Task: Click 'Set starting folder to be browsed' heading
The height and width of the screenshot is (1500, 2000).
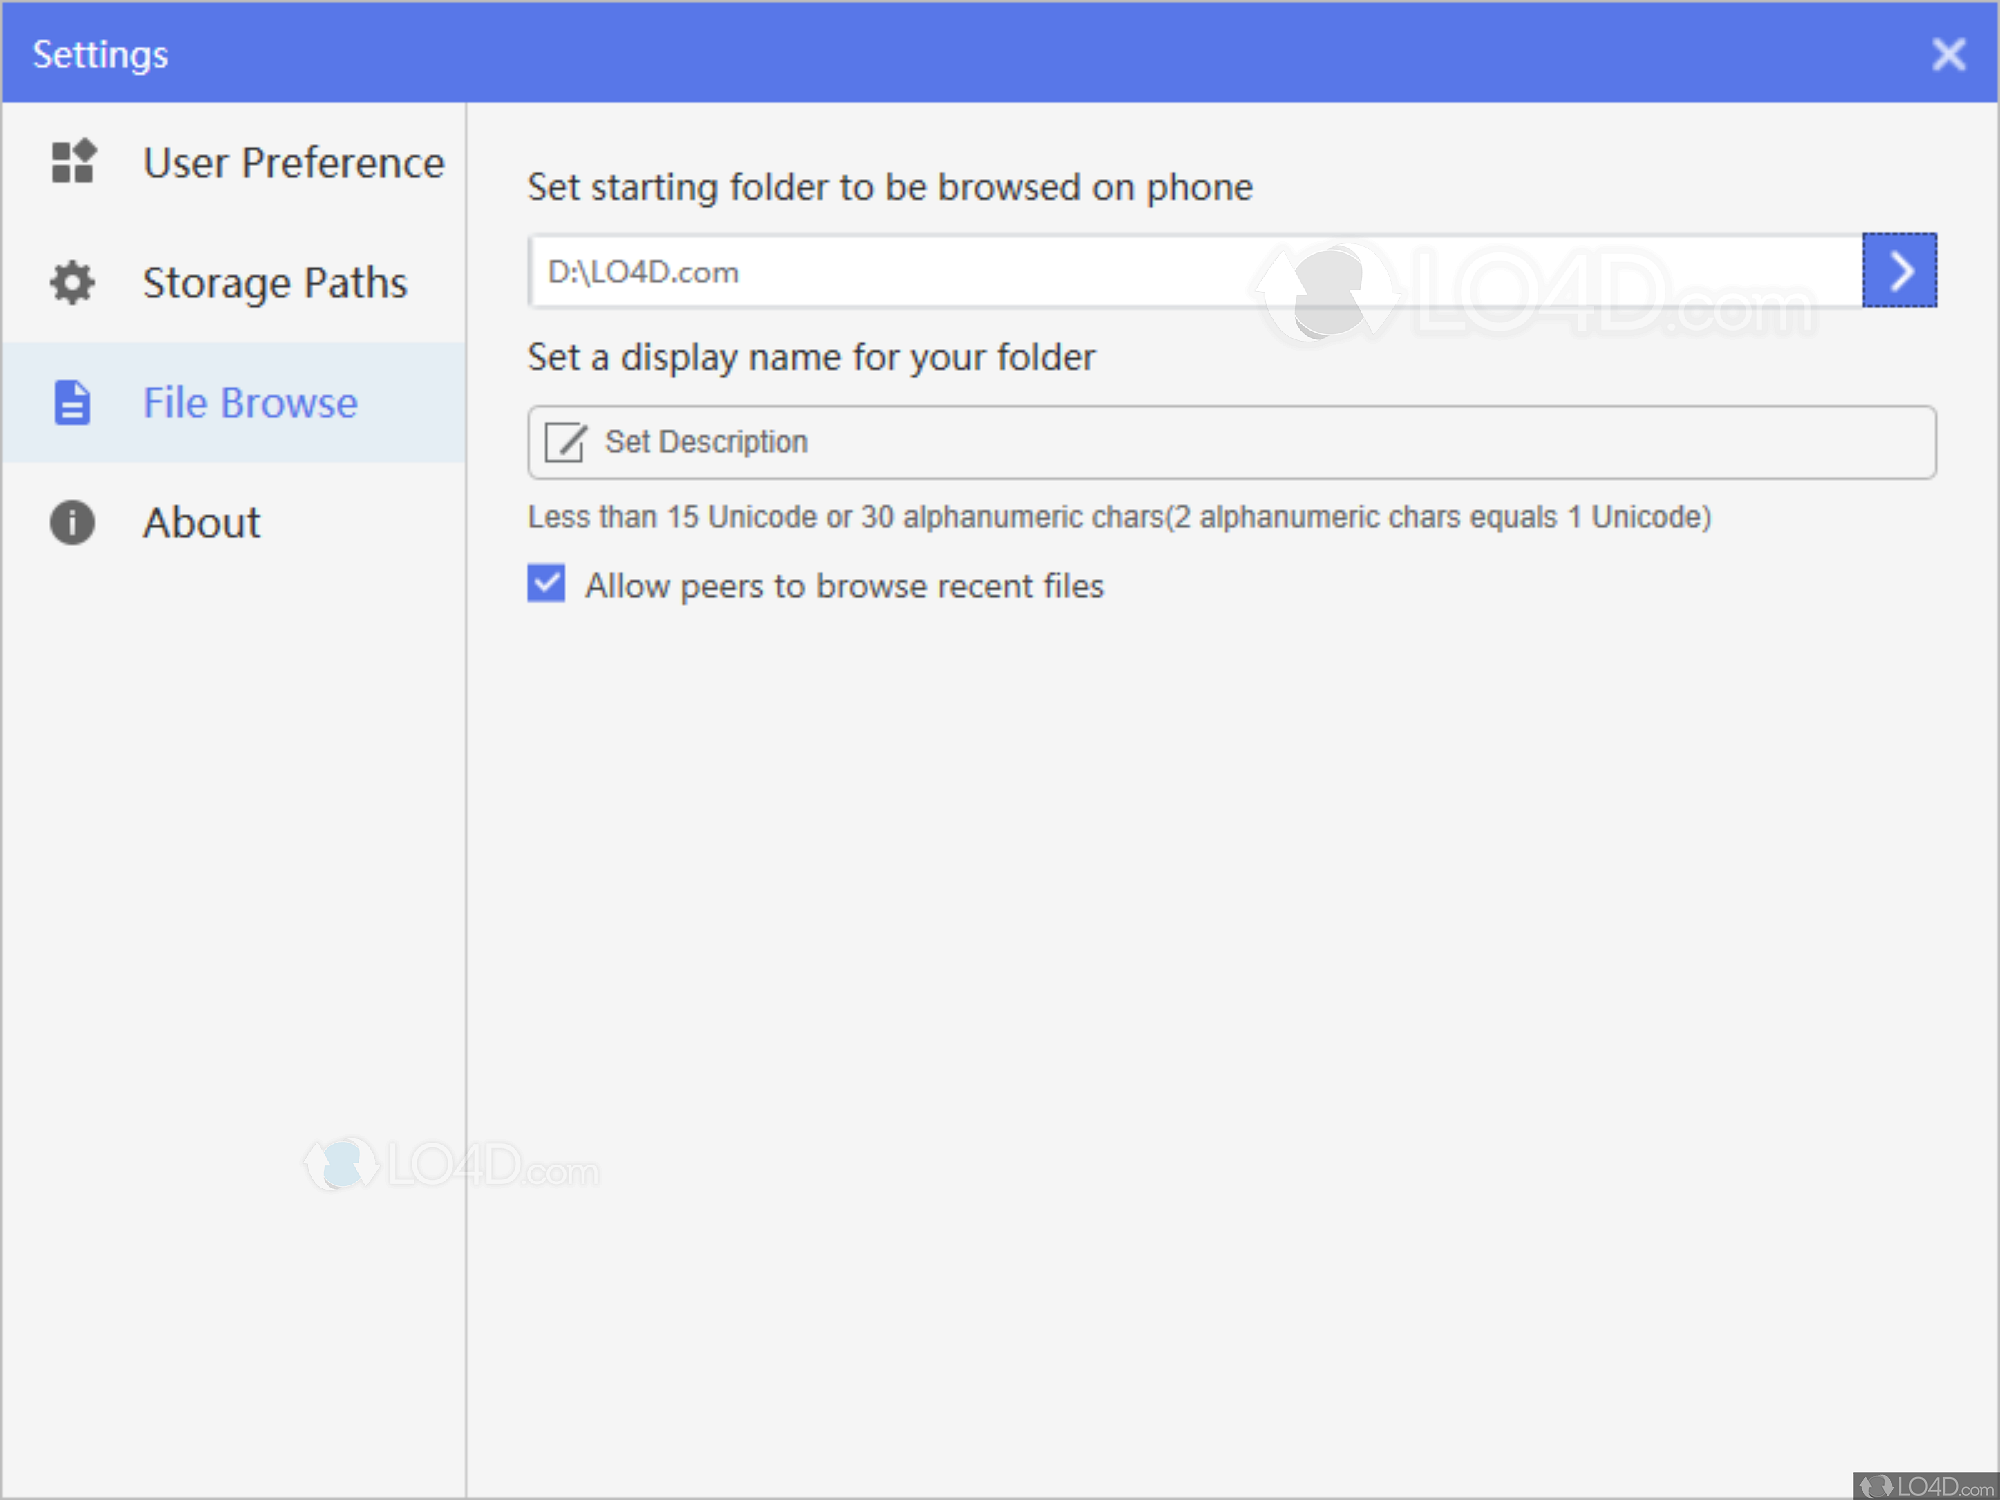Action: [889, 188]
